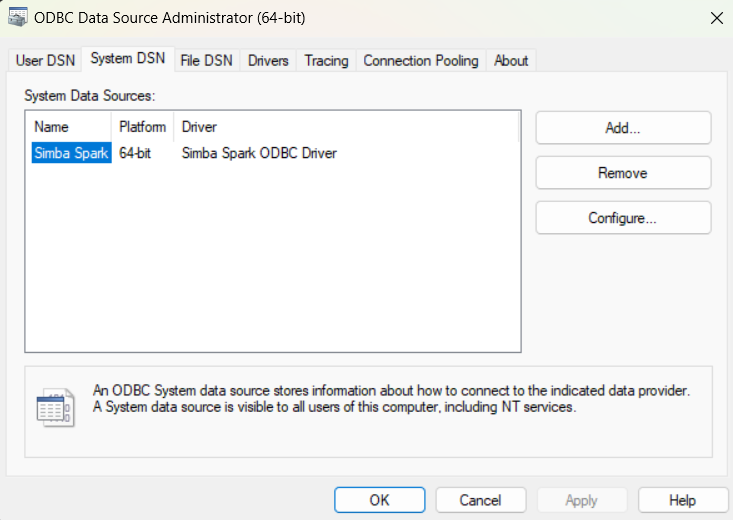Go to the Drivers tab

click(268, 61)
